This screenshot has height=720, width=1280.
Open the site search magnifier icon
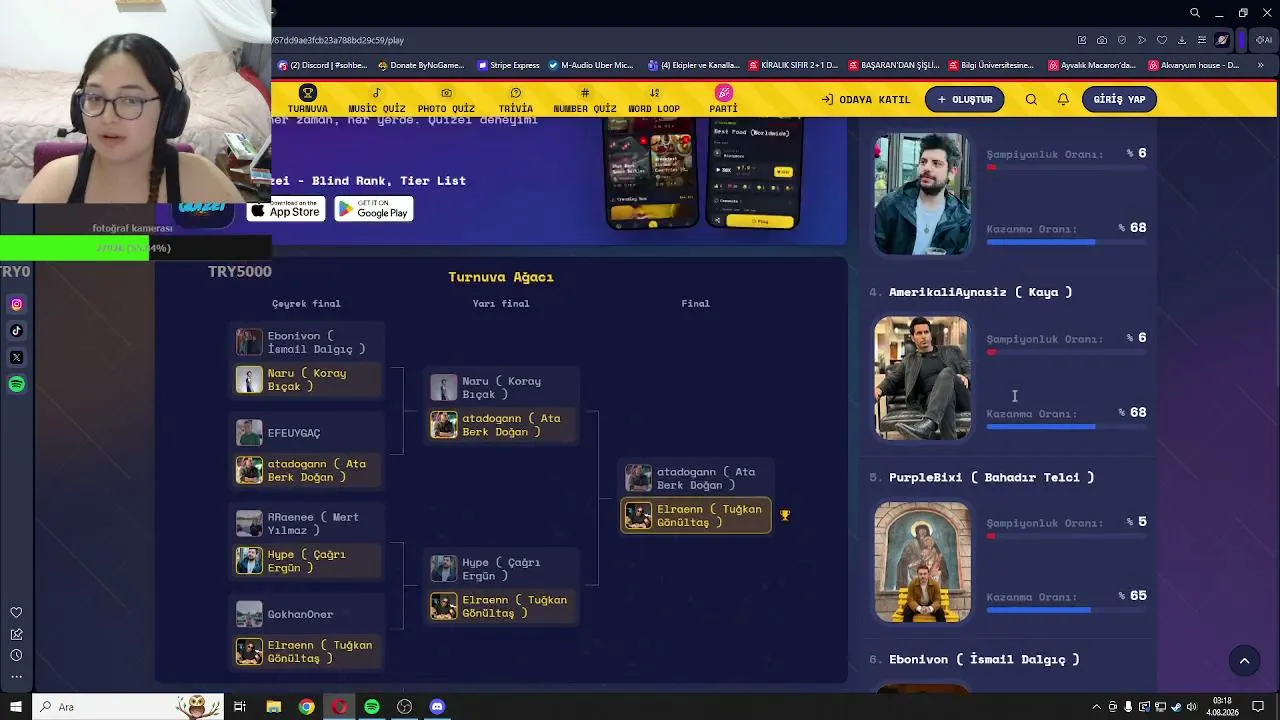(1031, 100)
